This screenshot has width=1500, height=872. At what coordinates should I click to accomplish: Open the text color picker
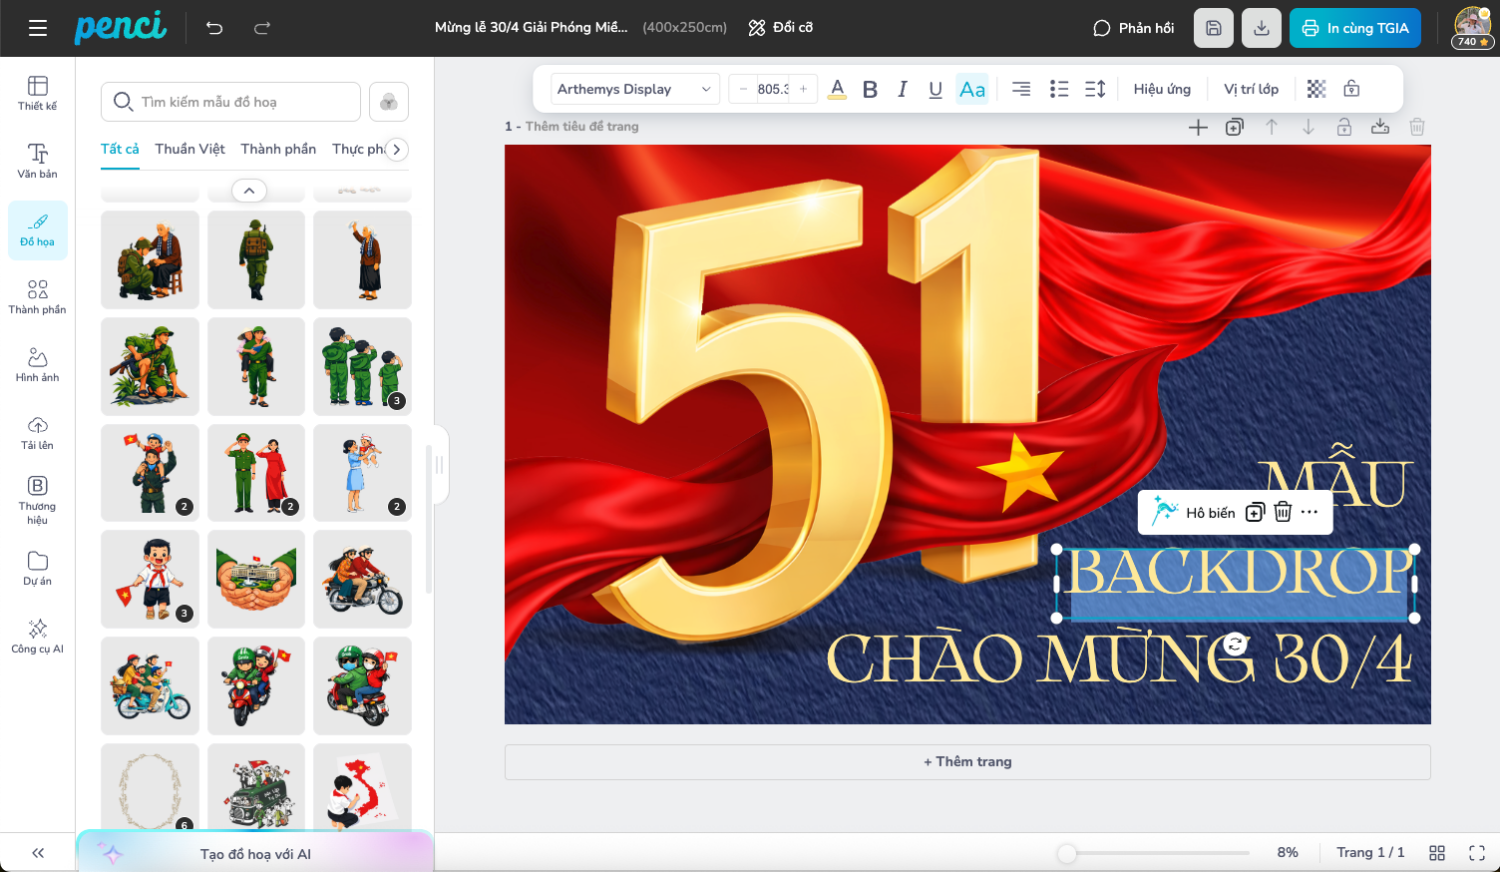point(838,89)
